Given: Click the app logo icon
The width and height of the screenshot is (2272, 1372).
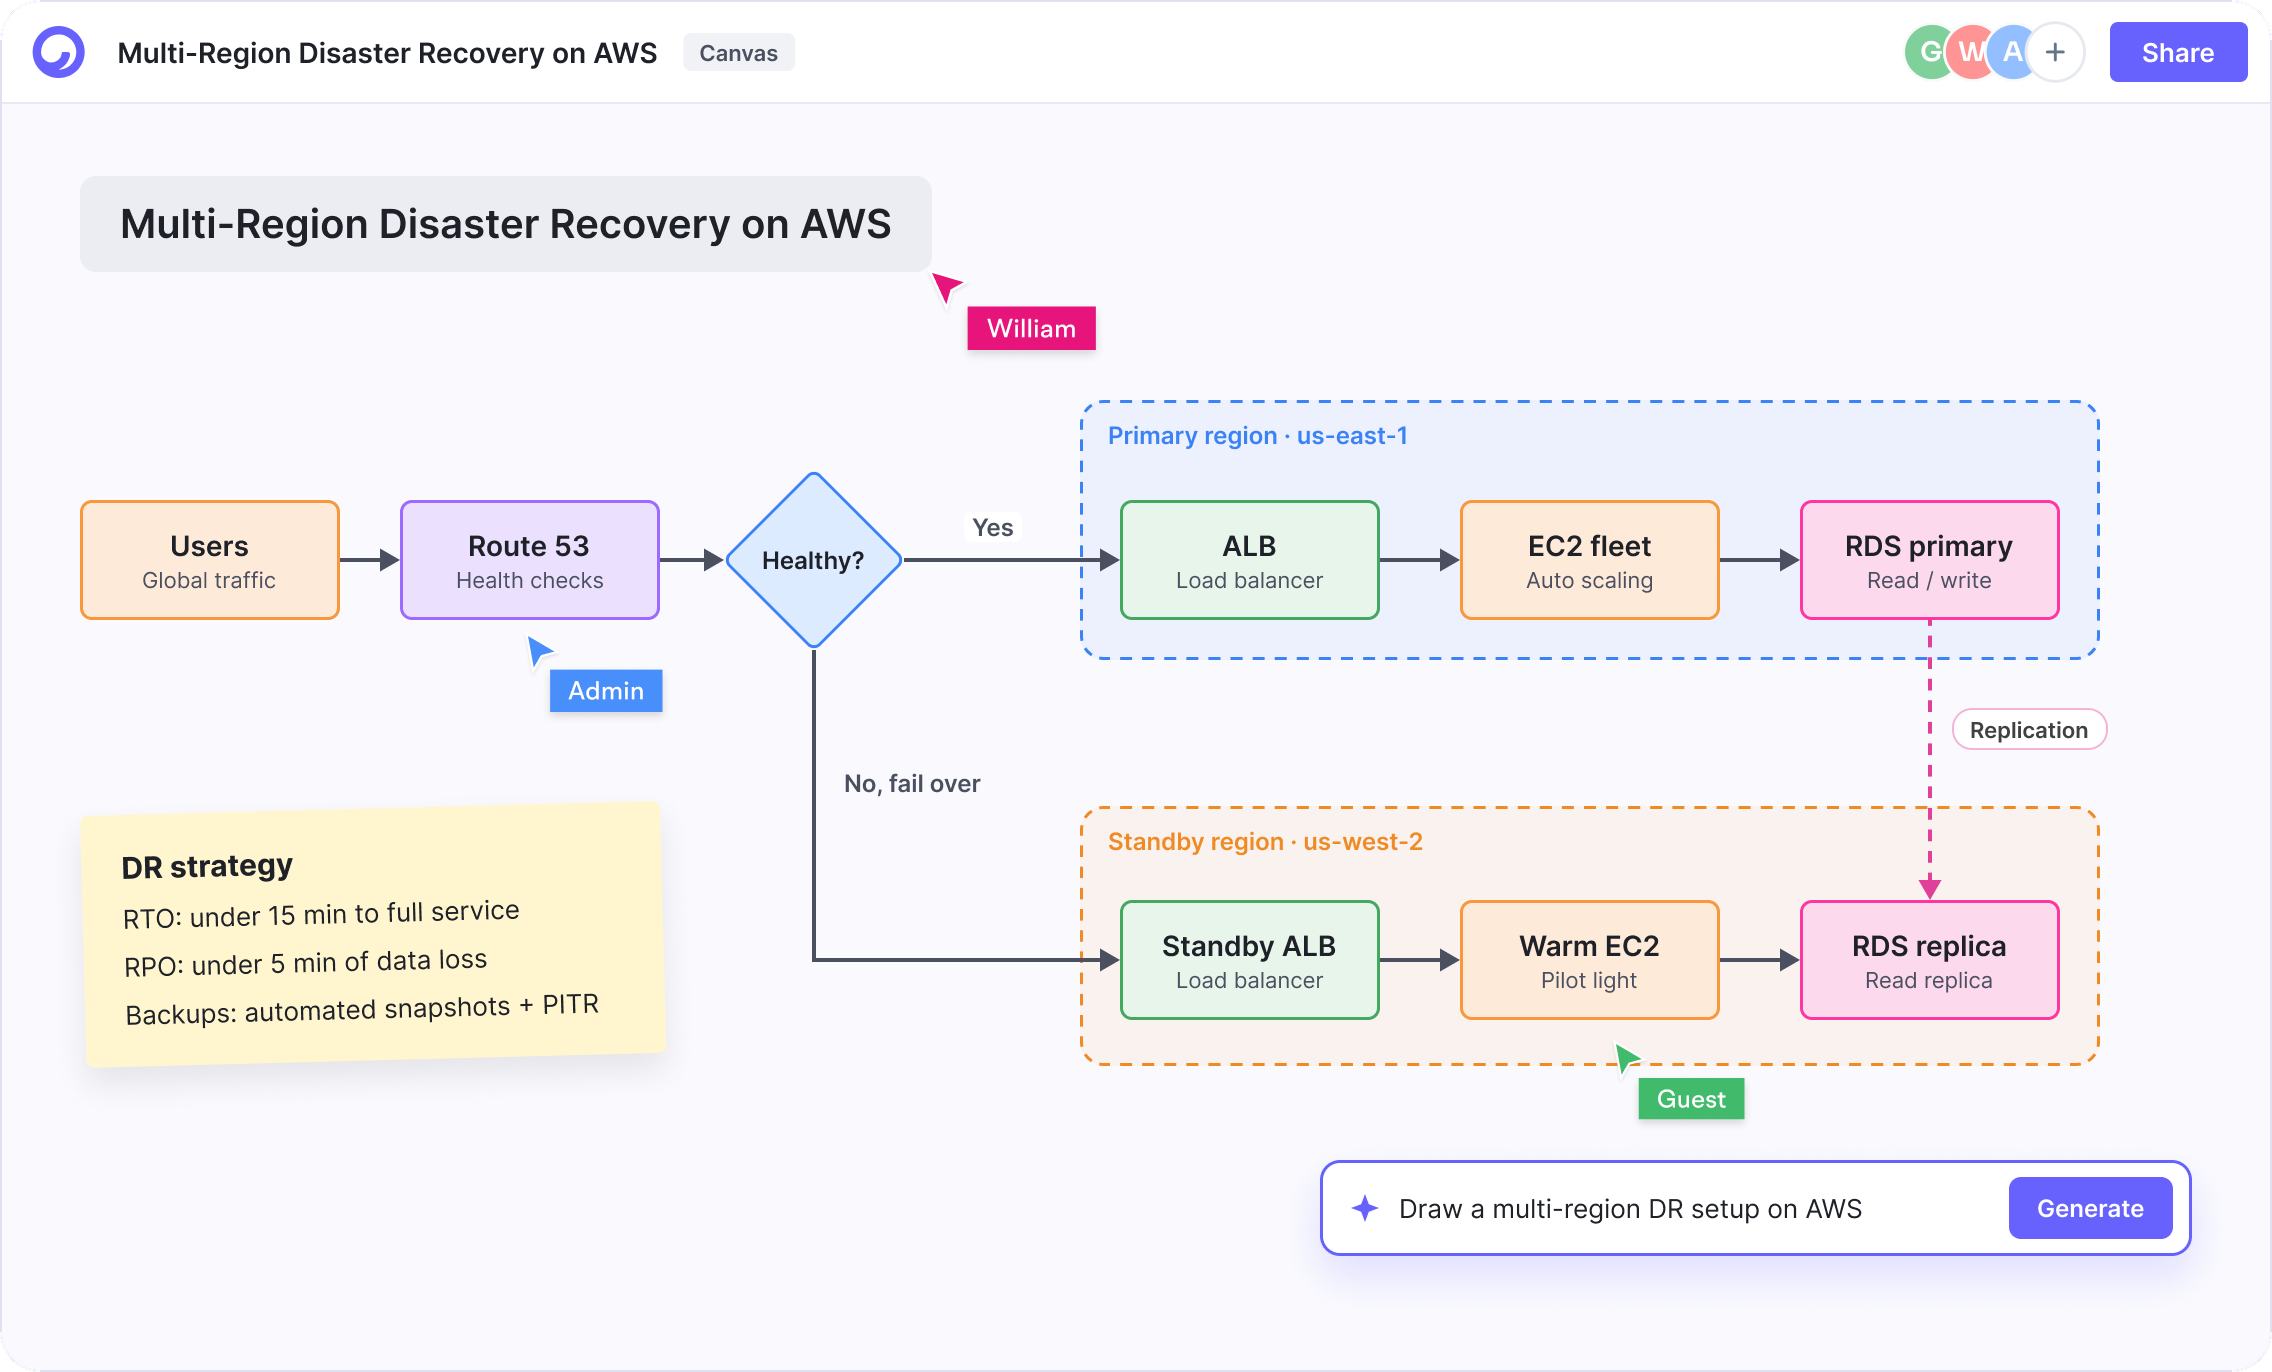Looking at the screenshot, I should pos(58,52).
